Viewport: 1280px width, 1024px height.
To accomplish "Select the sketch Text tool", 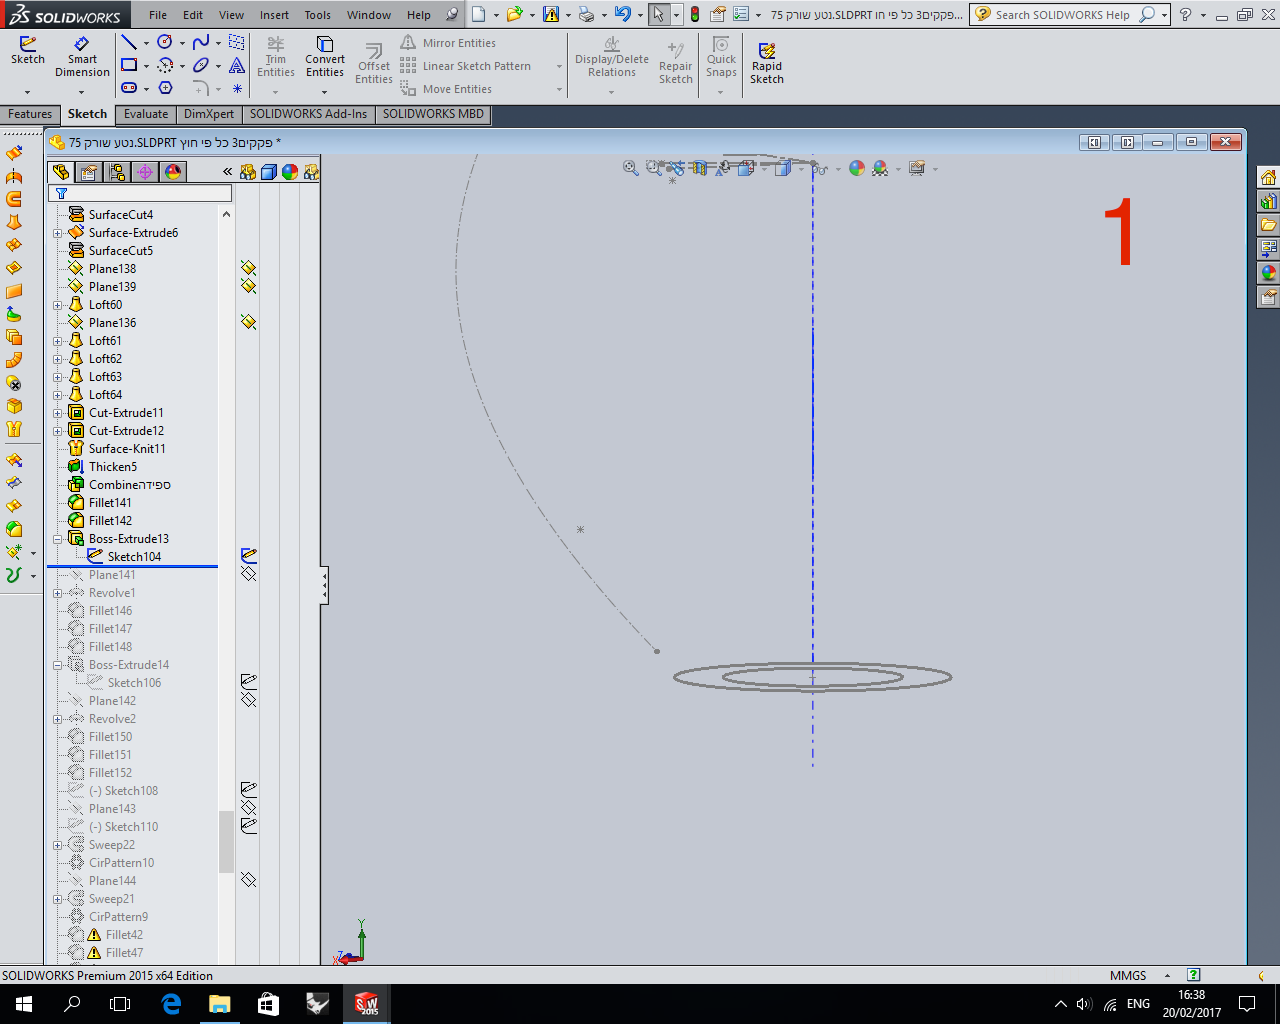I will (x=237, y=65).
